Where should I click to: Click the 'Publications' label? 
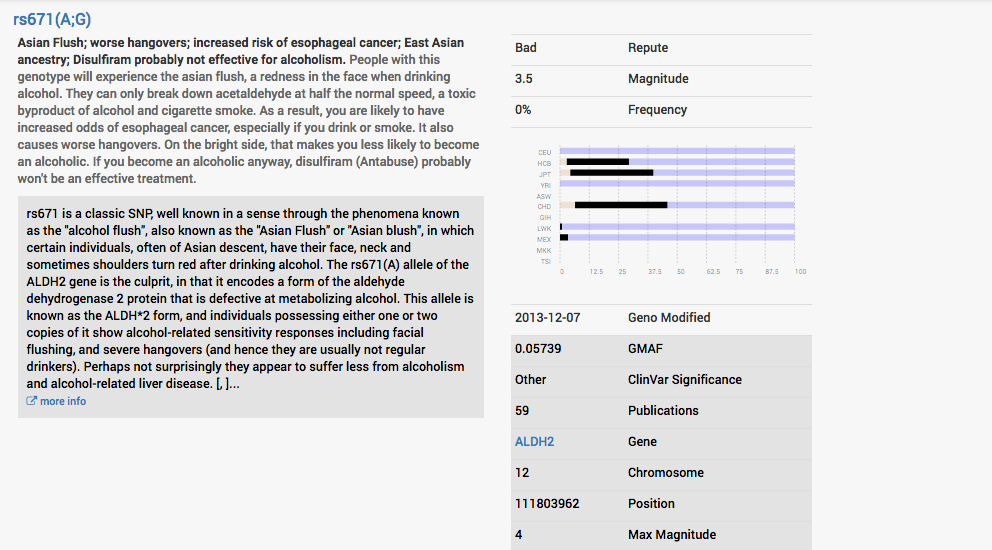coord(663,411)
